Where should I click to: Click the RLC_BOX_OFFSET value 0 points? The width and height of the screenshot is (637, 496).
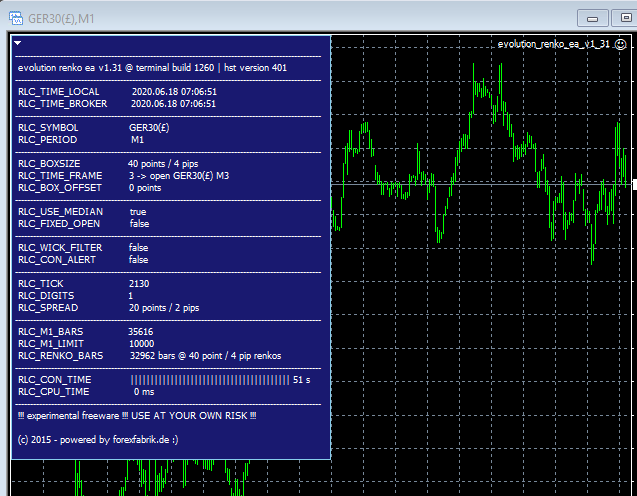[x=145, y=188]
